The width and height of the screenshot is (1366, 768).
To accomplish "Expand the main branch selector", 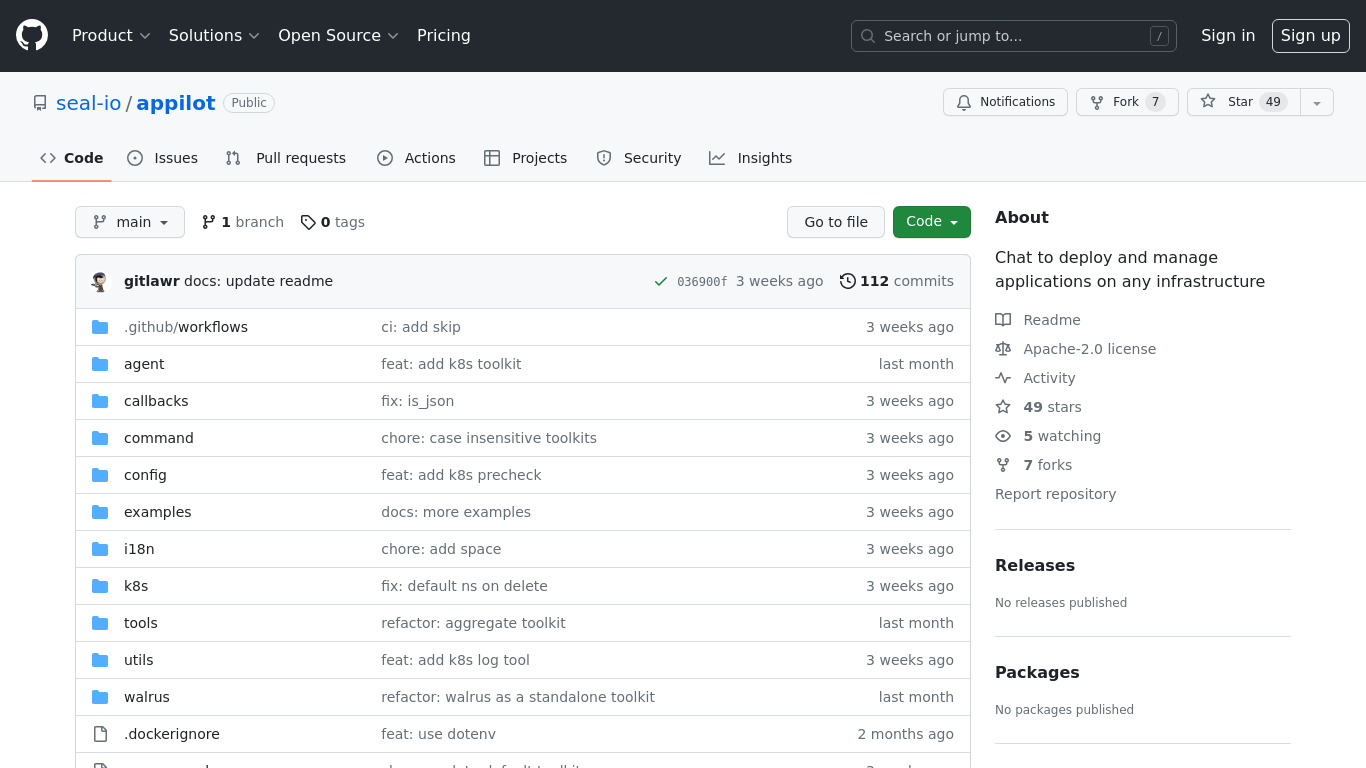I will pos(130,222).
